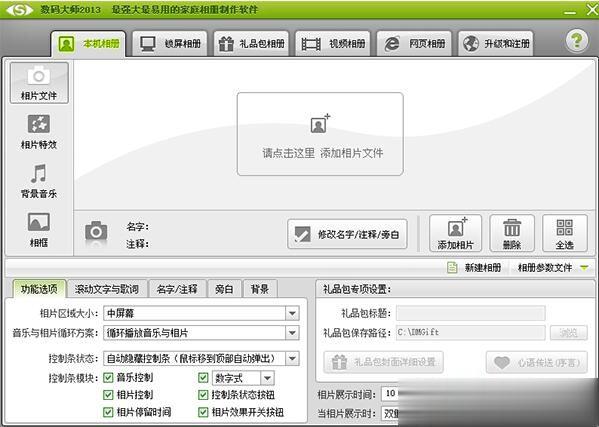The height and width of the screenshot is (427, 599).
Task: Click the 相片展示时间 value field
Action: (390, 394)
